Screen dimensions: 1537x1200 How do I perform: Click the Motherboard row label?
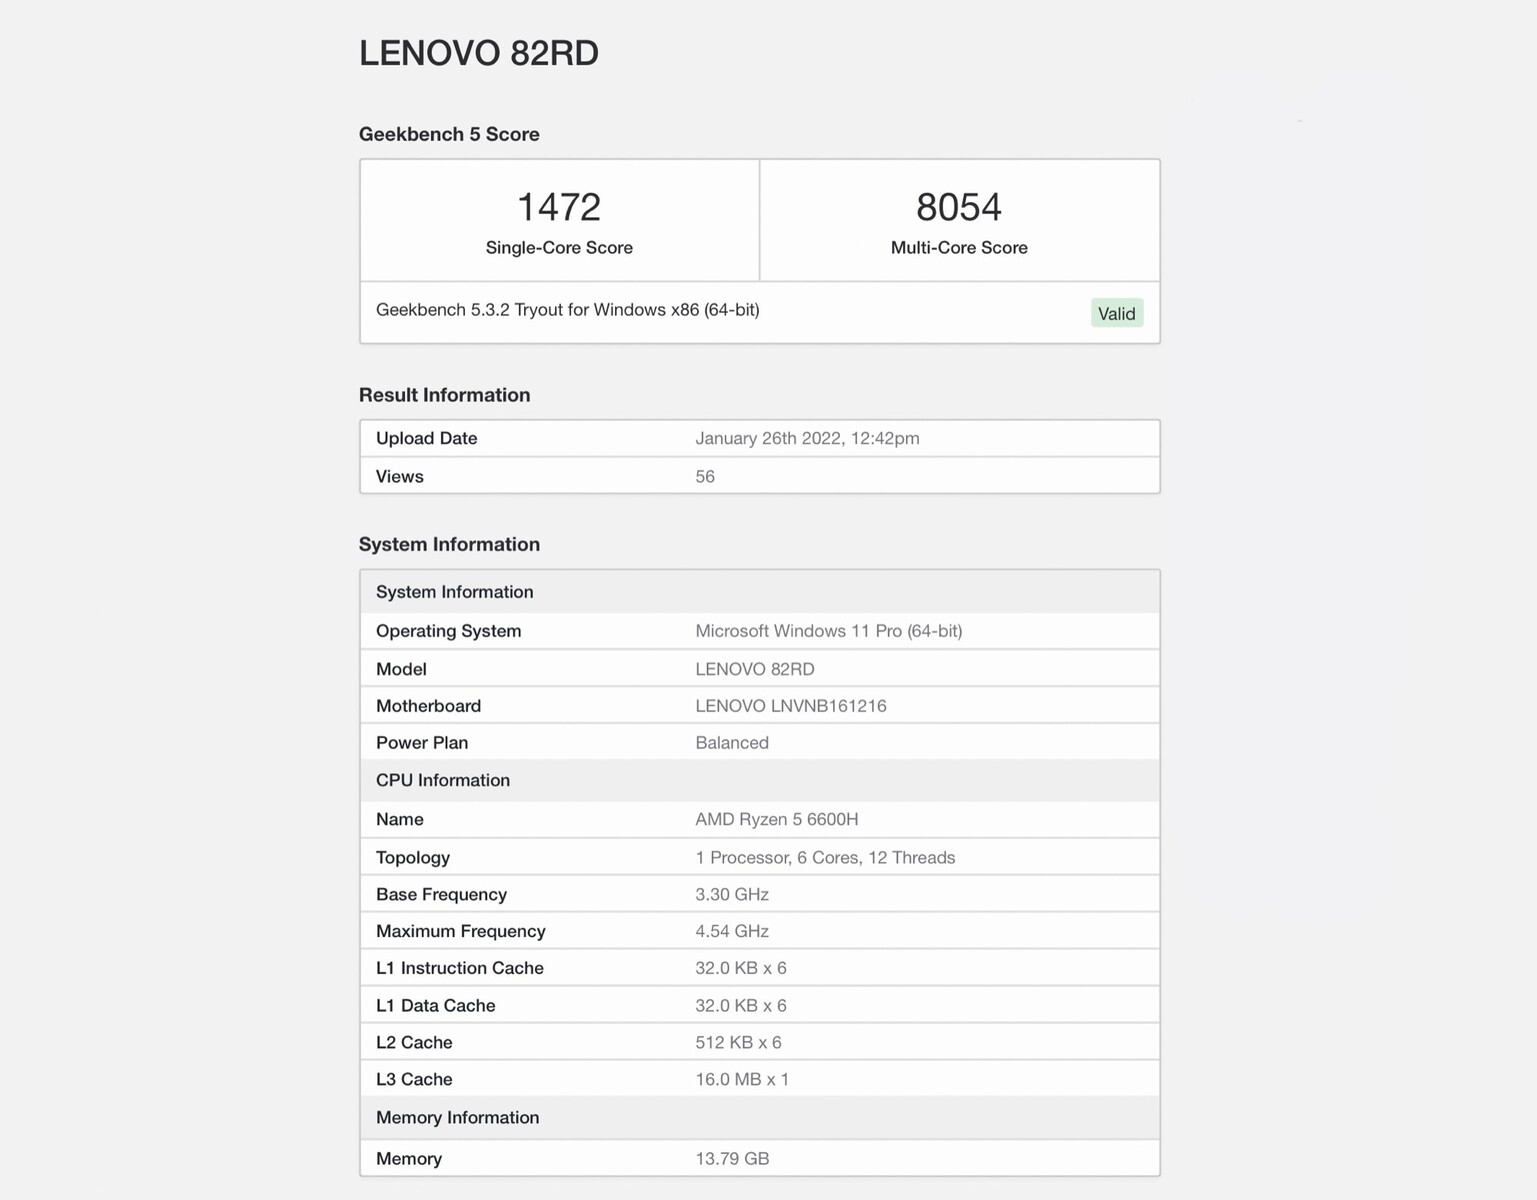[x=429, y=706]
